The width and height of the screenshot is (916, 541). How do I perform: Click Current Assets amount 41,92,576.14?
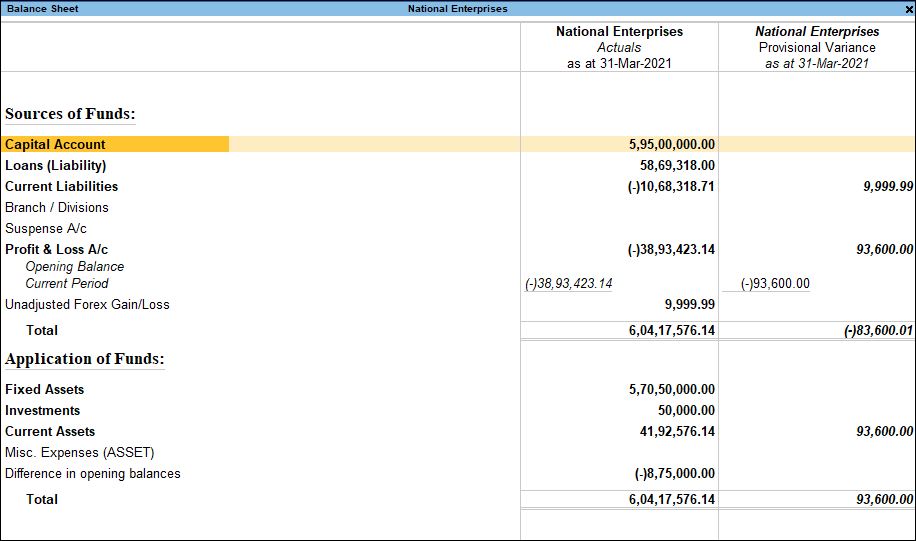tap(677, 431)
